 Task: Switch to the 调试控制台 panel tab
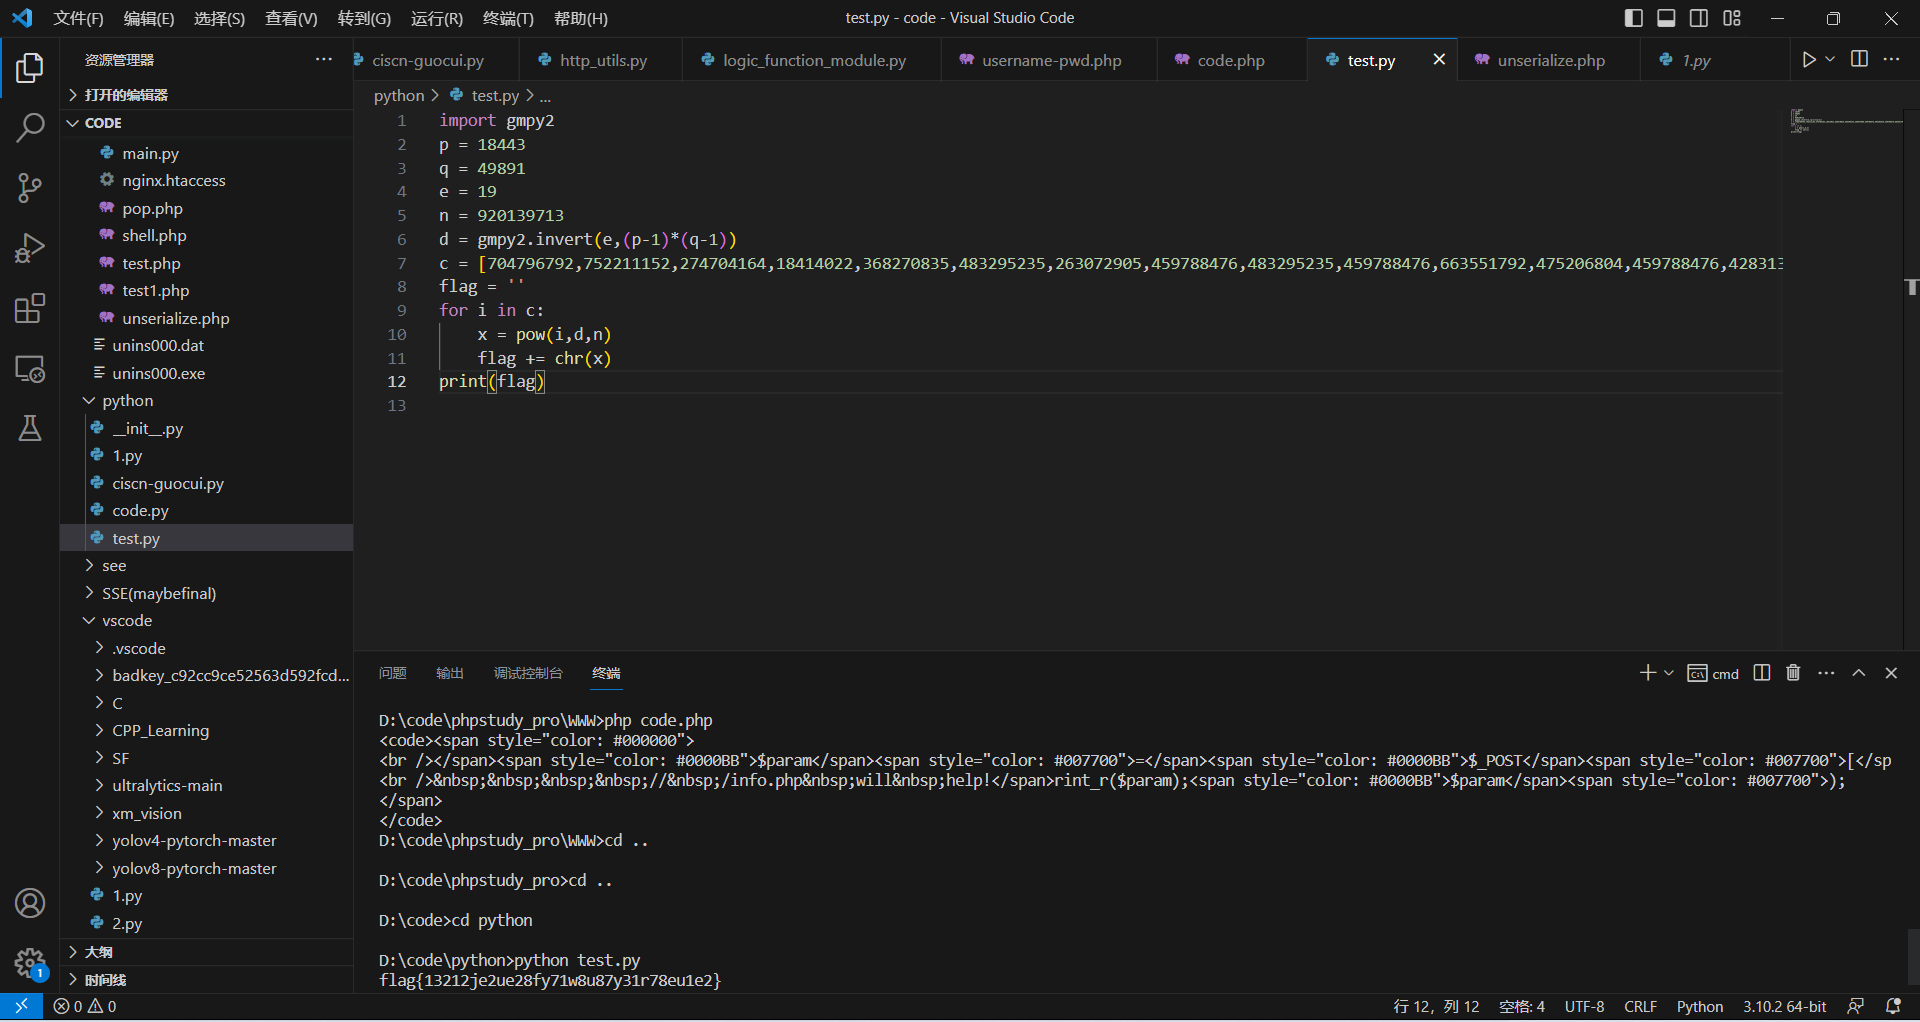(528, 673)
